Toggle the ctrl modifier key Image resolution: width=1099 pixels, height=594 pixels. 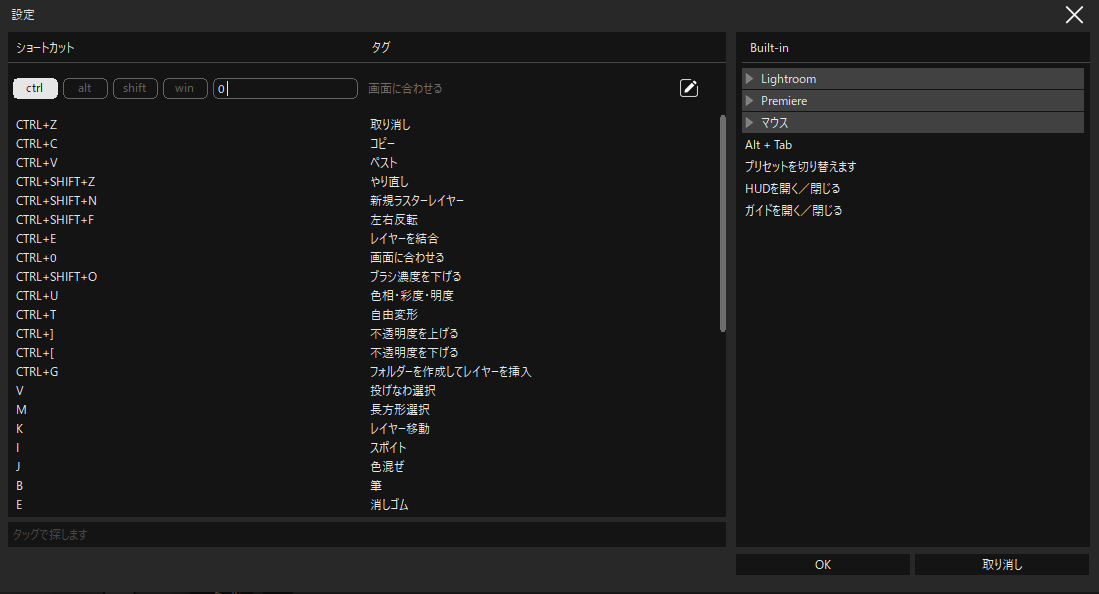[x=35, y=88]
